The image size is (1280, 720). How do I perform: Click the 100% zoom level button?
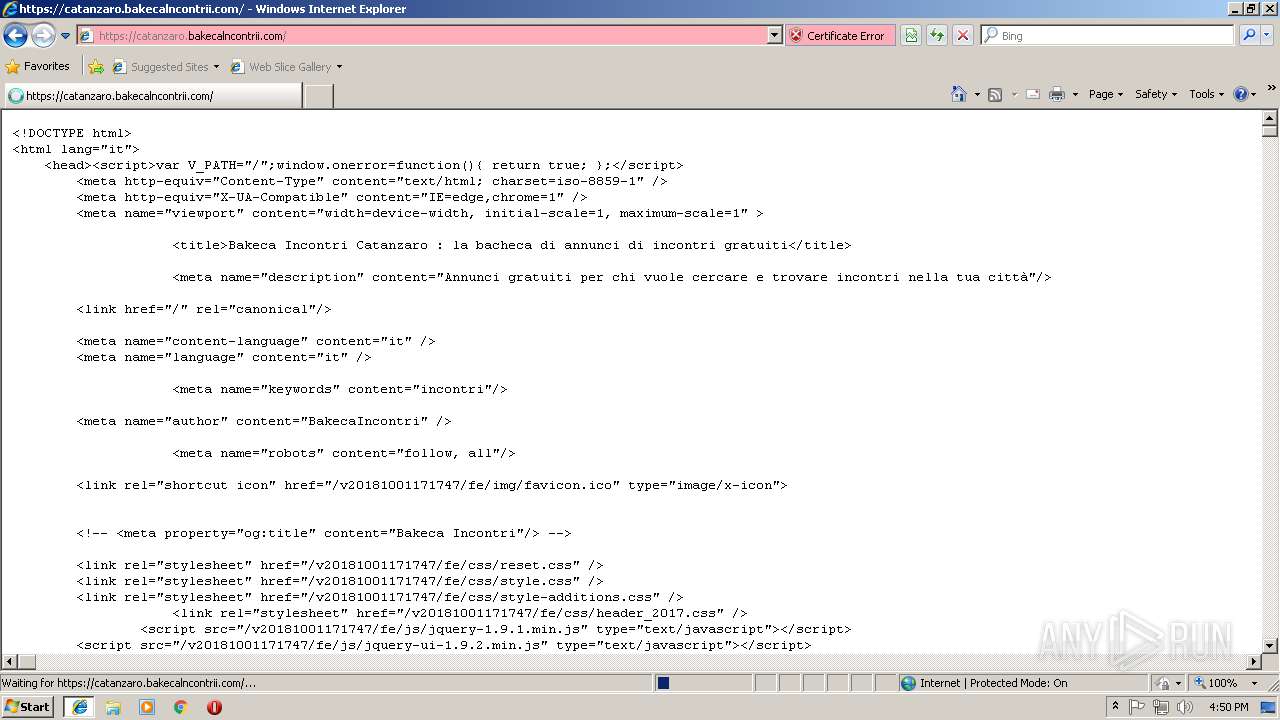1217,683
